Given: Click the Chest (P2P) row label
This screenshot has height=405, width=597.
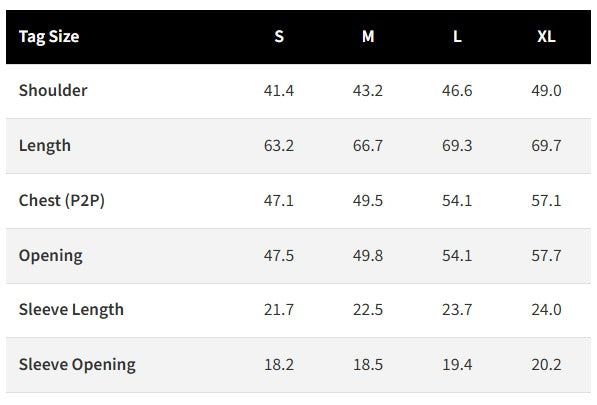Looking at the screenshot, I should pyautogui.click(x=62, y=201).
